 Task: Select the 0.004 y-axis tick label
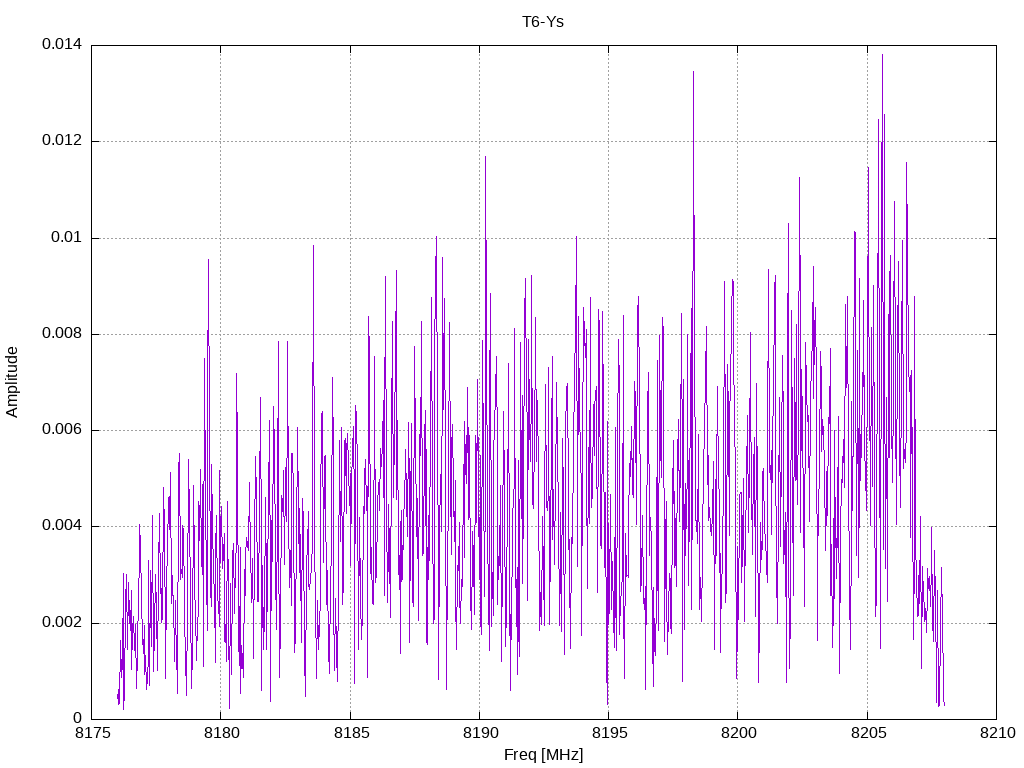click(x=62, y=526)
